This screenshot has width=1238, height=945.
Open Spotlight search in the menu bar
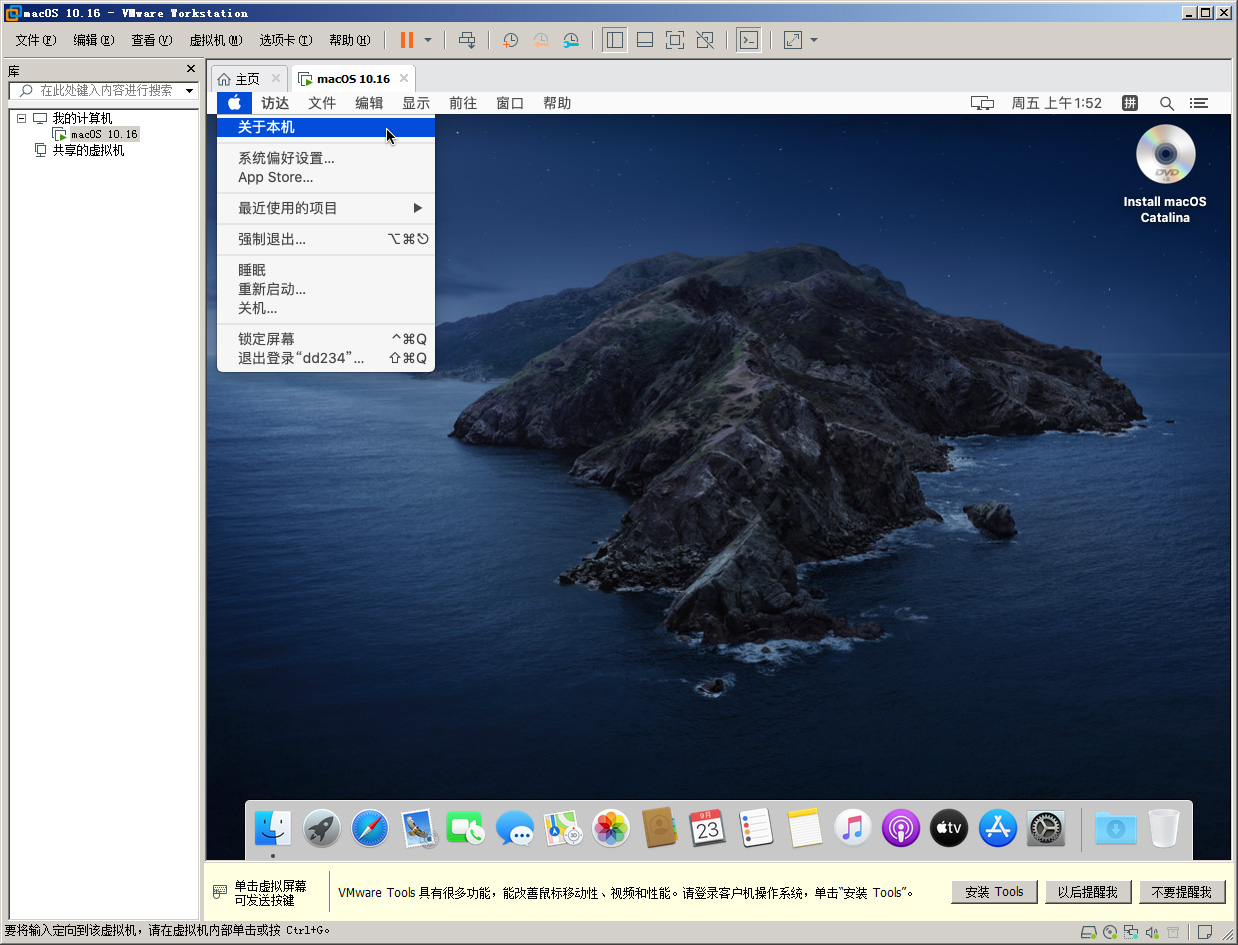pos(1166,103)
